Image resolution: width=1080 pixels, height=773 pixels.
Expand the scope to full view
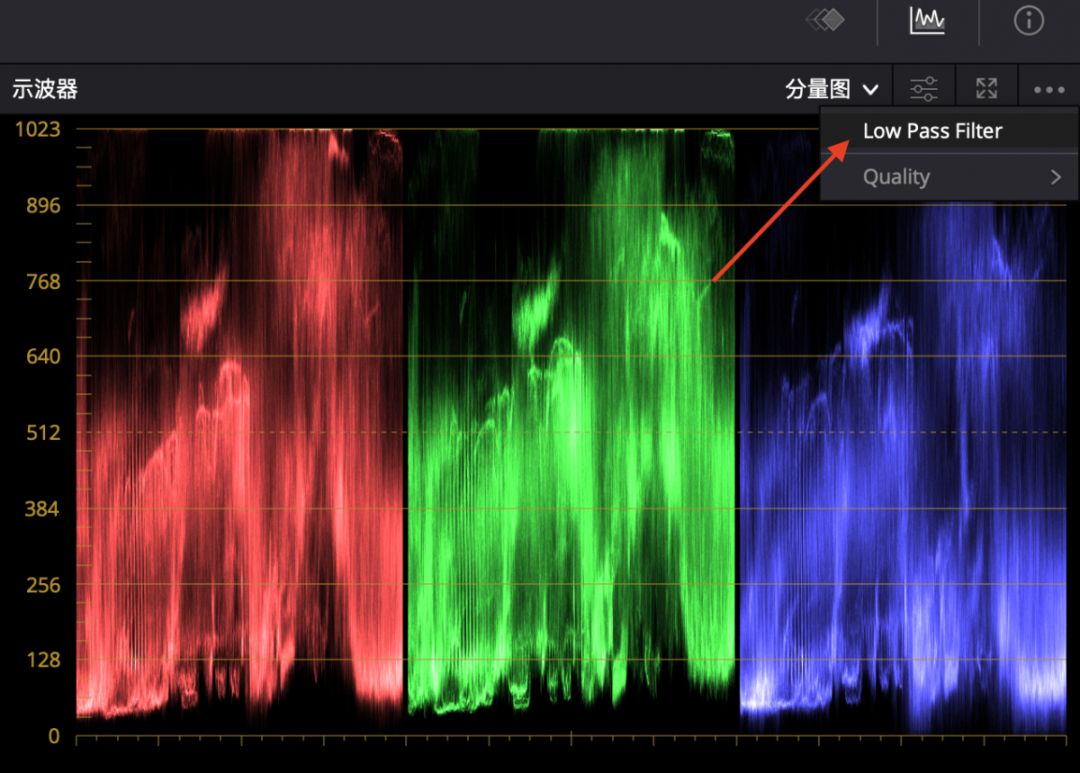point(986,89)
